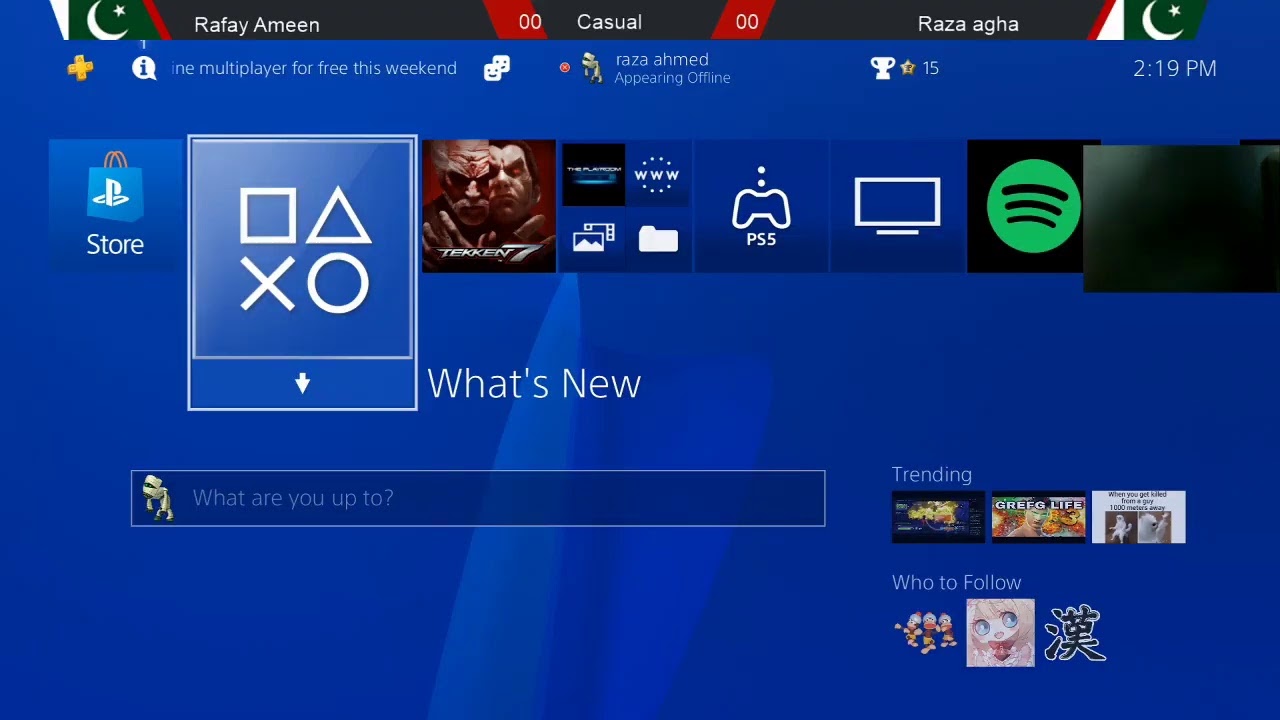Click the "What's New" title label

[x=534, y=384]
